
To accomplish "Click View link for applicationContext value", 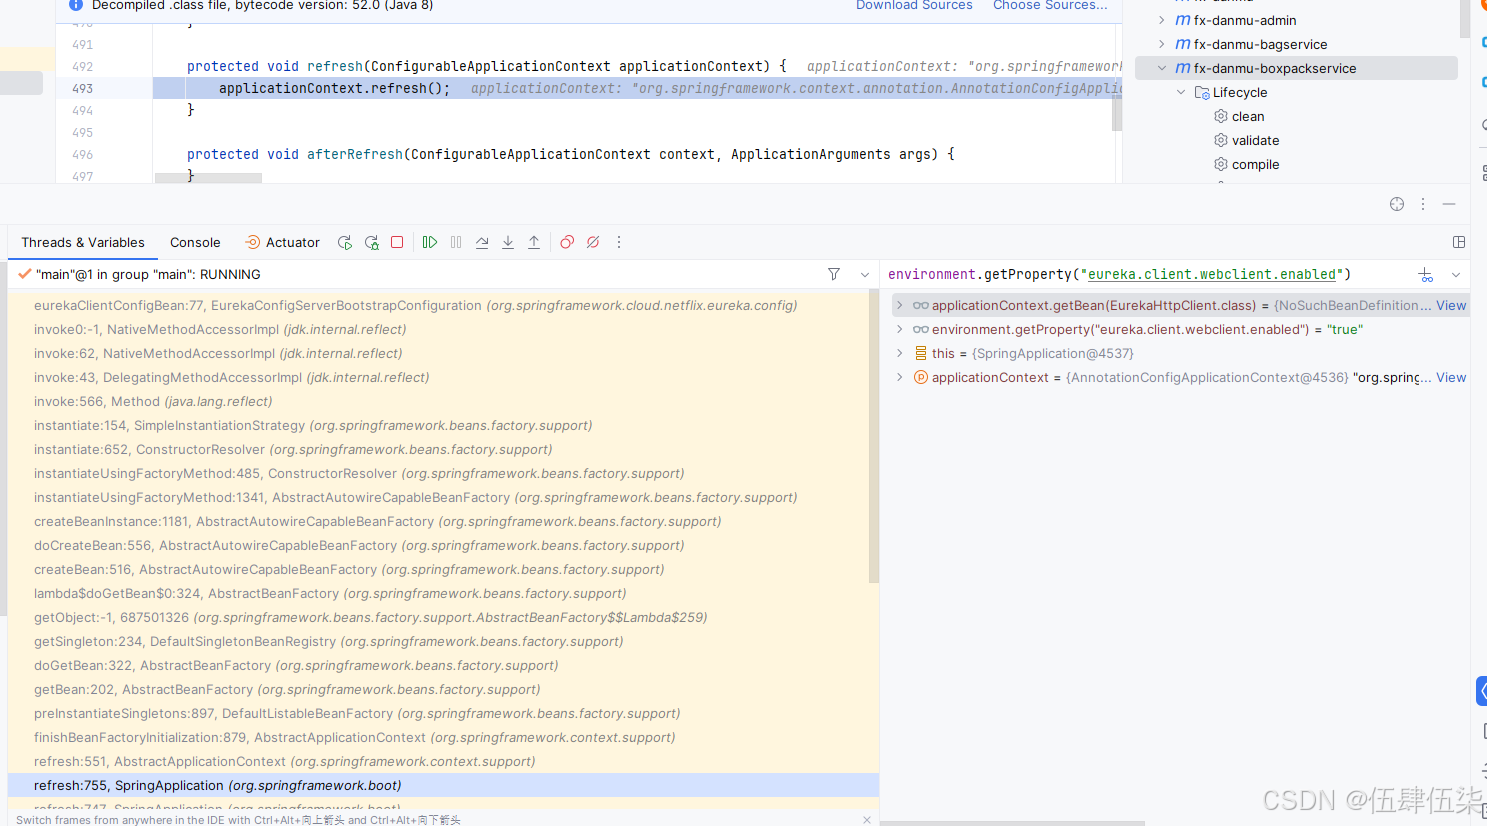I will (x=1451, y=377).
